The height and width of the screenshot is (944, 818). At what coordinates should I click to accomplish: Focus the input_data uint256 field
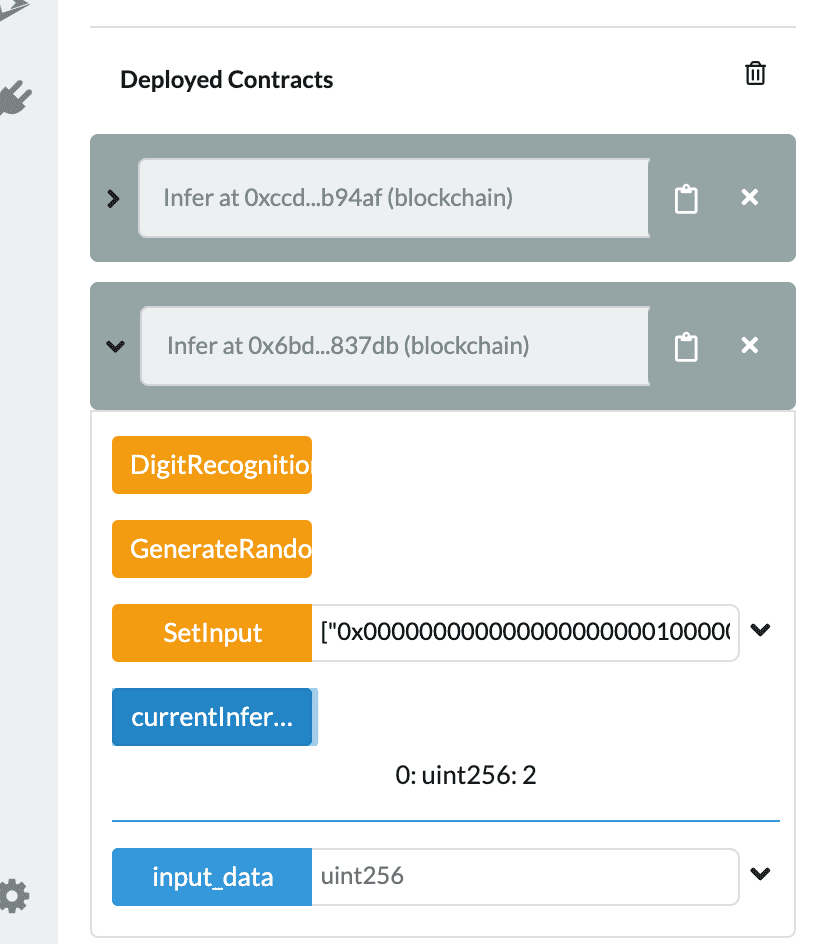click(525, 877)
